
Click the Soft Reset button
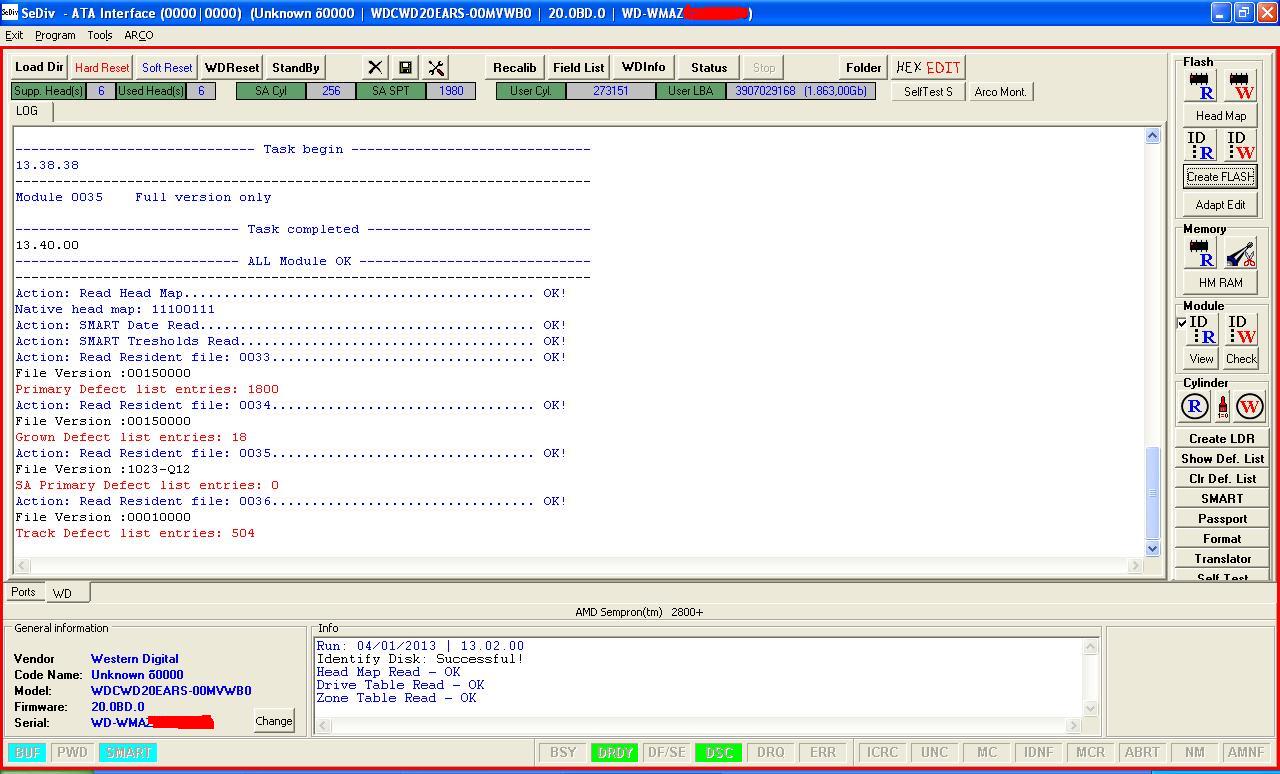(167, 67)
